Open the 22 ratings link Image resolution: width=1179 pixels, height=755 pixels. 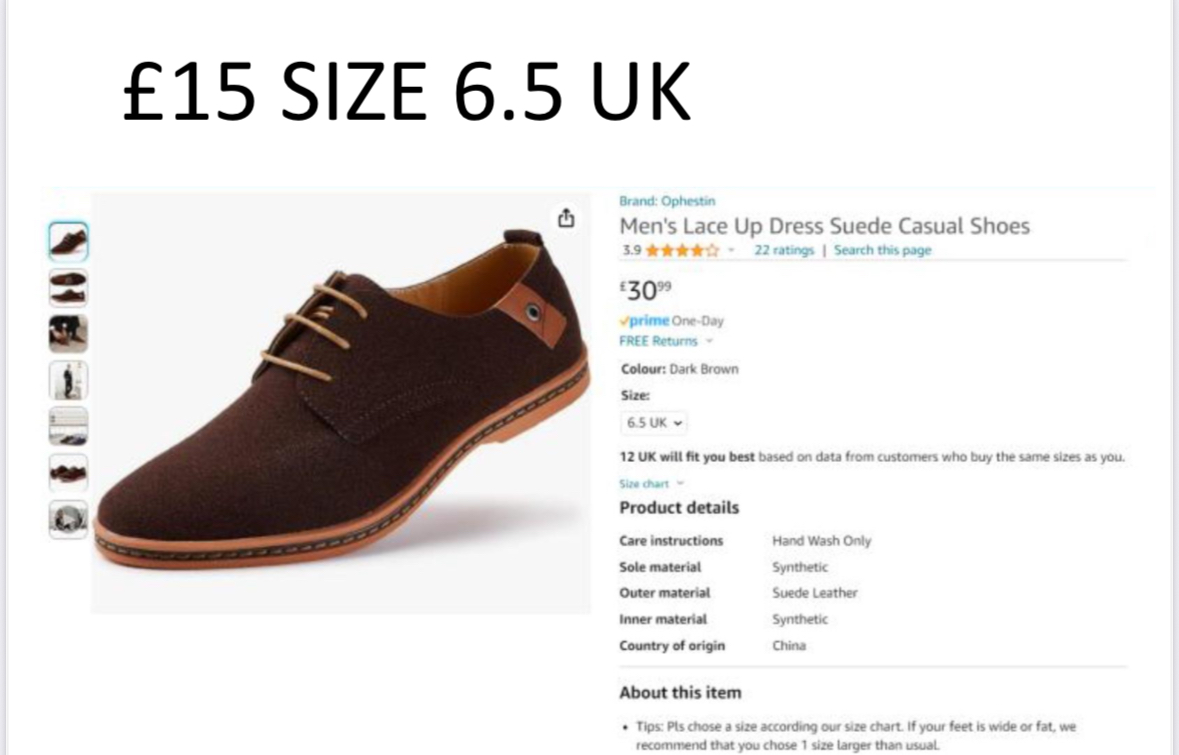pyautogui.click(x=784, y=251)
